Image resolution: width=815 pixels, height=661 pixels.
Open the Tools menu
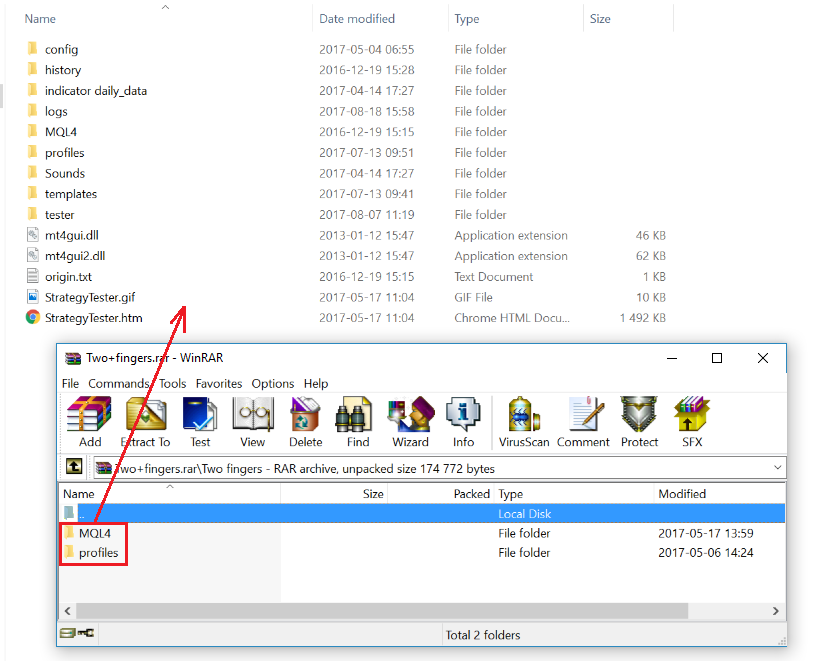(173, 384)
